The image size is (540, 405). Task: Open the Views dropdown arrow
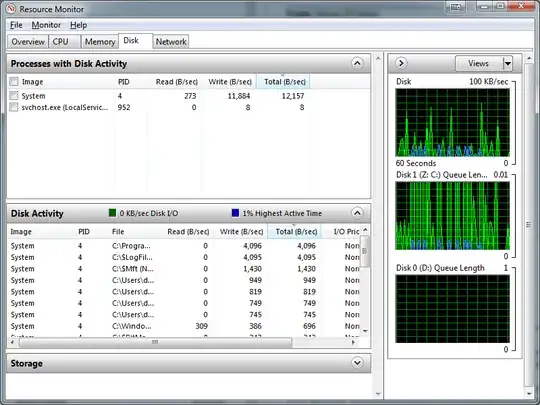click(x=508, y=63)
